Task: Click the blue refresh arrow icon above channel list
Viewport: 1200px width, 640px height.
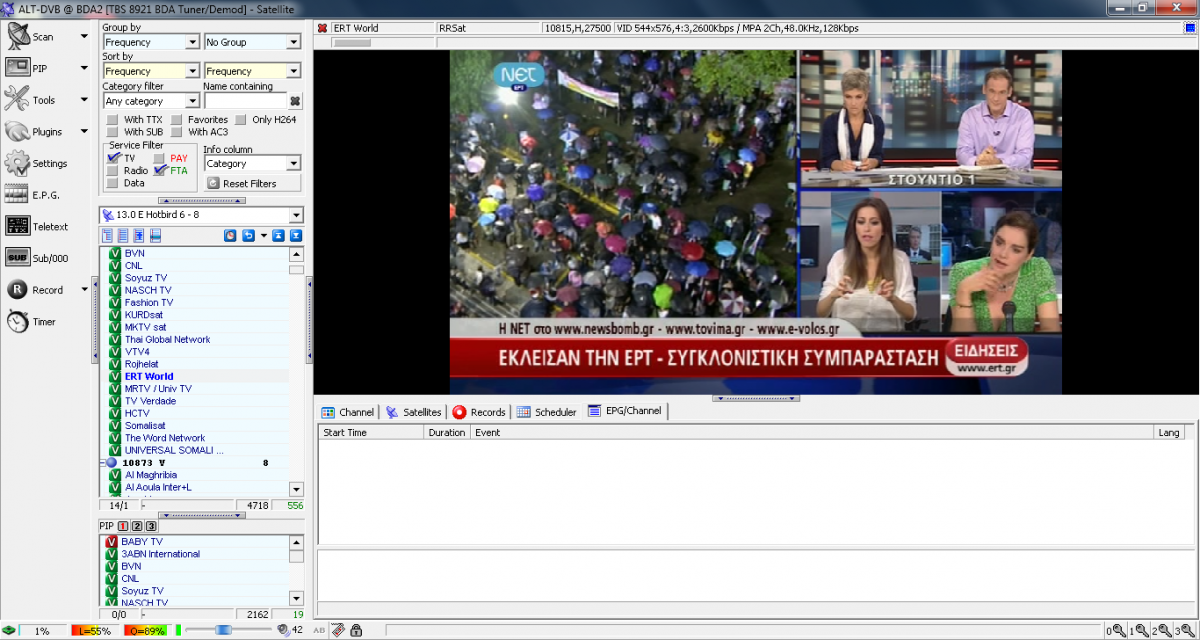Action: (248, 236)
